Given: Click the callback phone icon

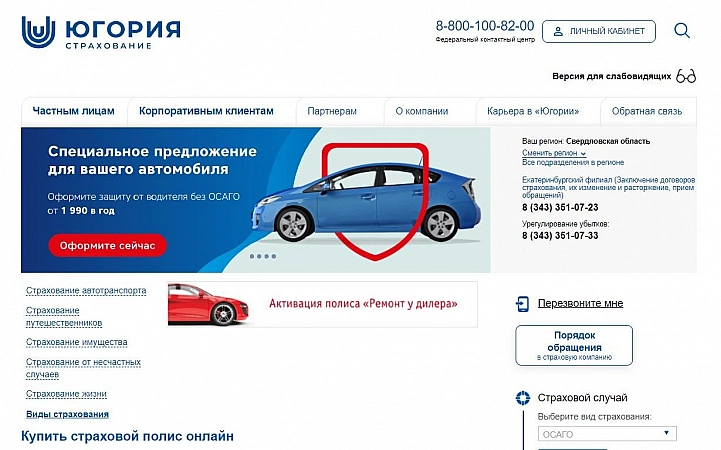Looking at the screenshot, I should [522, 304].
